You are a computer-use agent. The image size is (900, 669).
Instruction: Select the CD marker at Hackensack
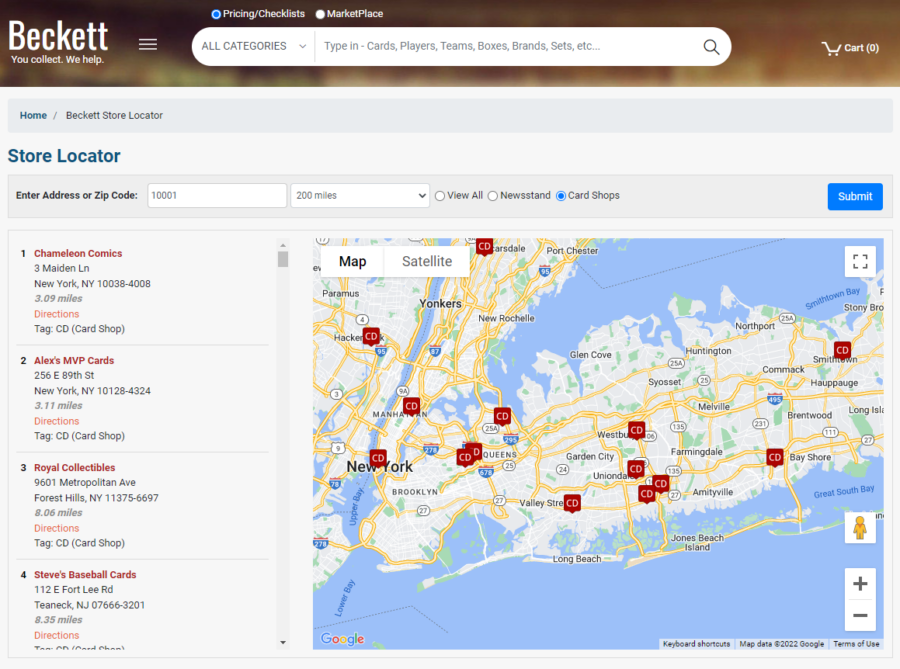(371, 336)
